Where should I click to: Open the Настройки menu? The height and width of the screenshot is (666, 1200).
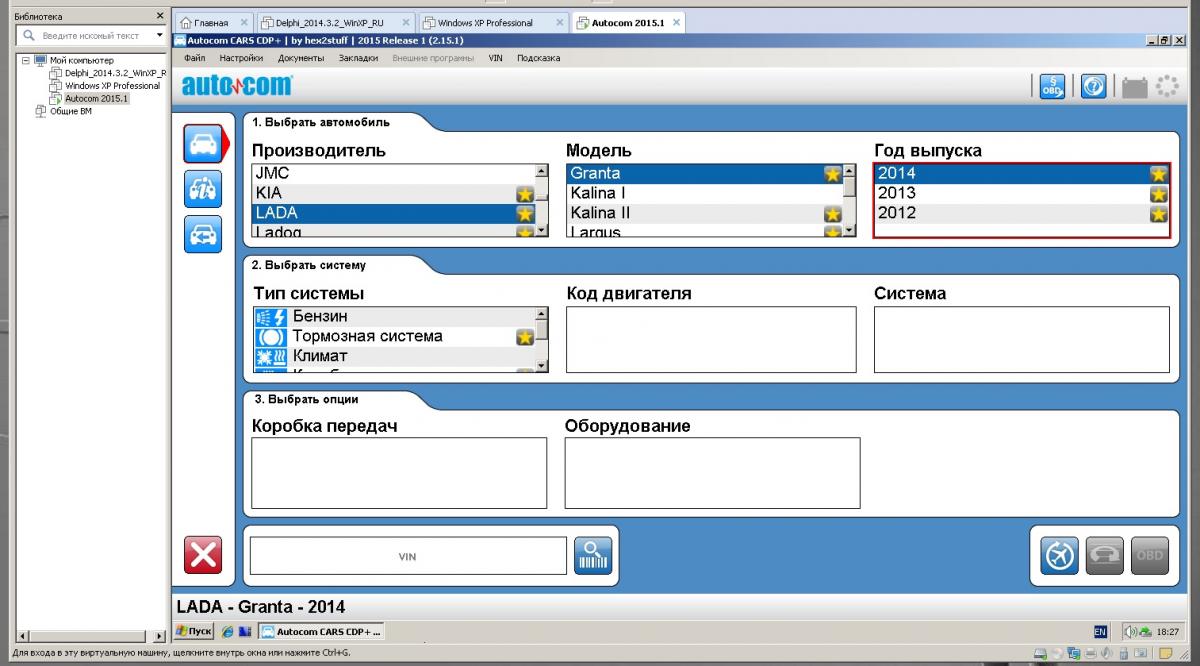click(241, 58)
